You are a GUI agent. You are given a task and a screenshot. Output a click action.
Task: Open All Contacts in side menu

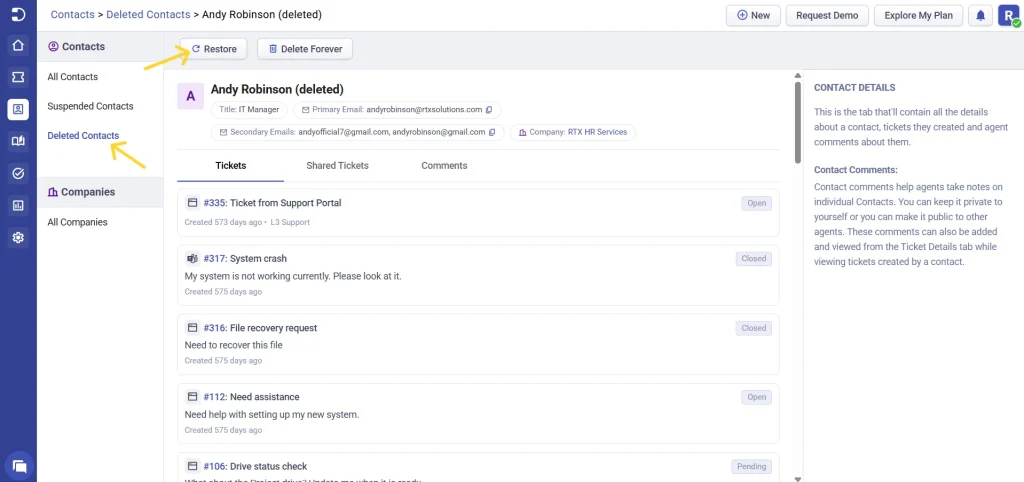point(72,77)
